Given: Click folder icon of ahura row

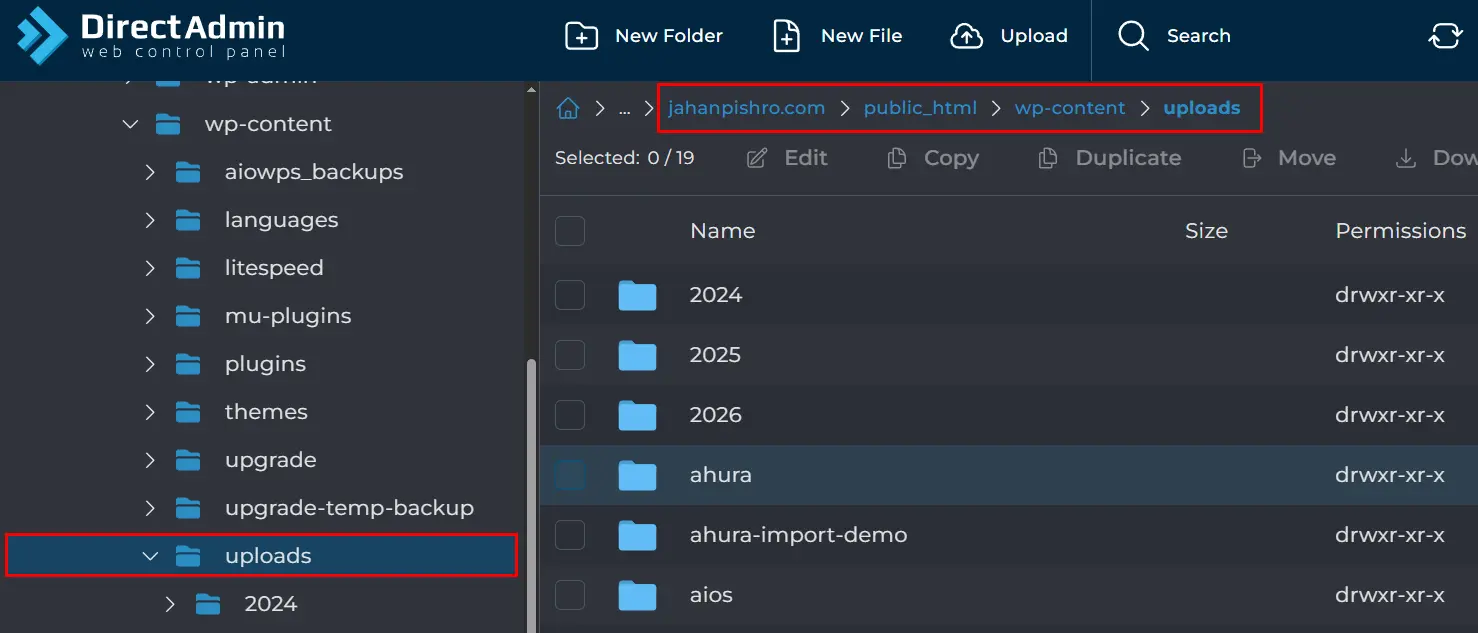Looking at the screenshot, I should 637,475.
